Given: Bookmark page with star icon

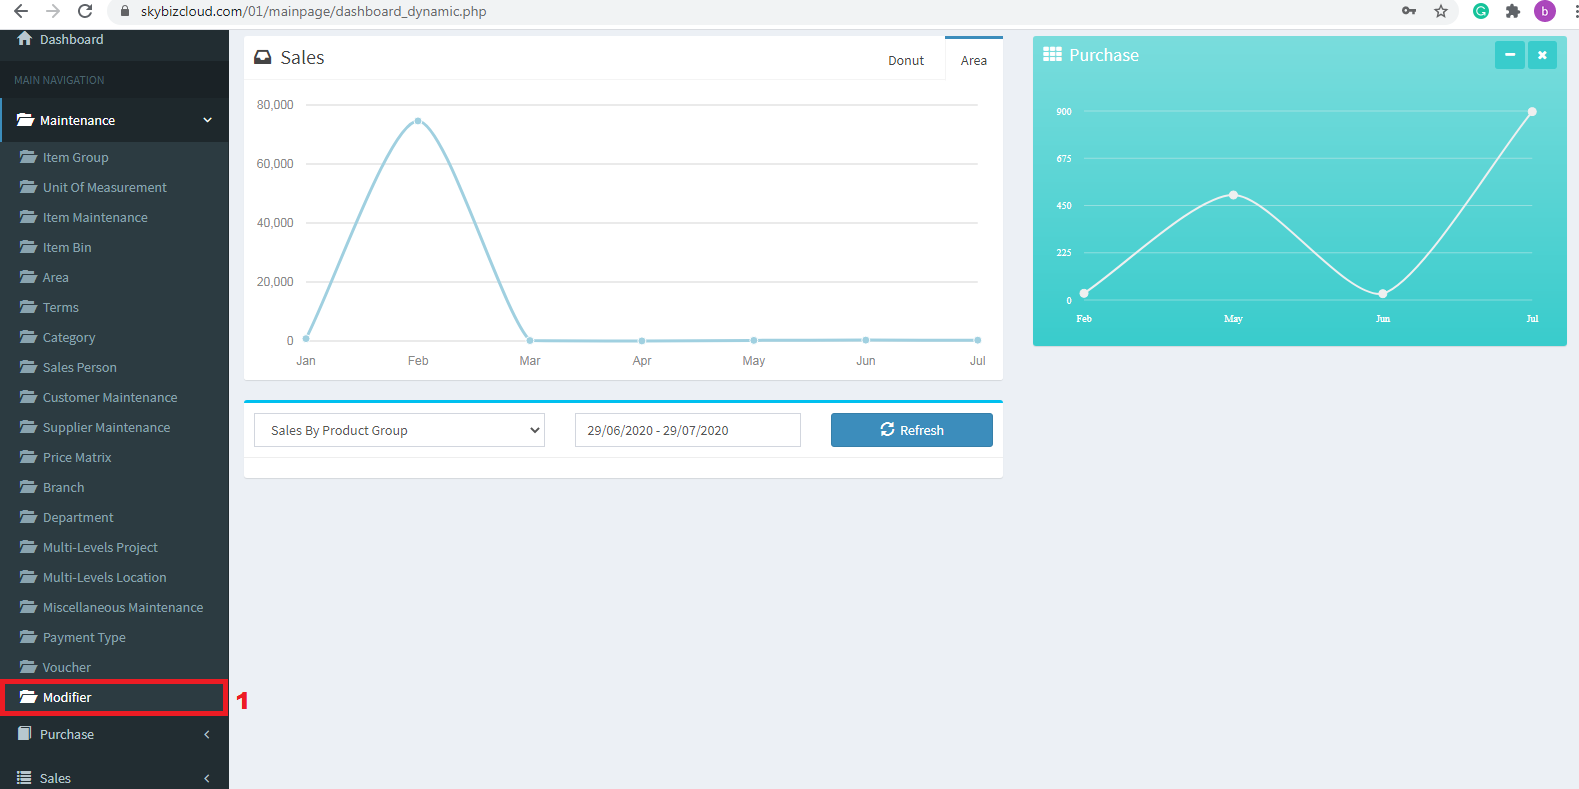Looking at the screenshot, I should coord(1441,11).
